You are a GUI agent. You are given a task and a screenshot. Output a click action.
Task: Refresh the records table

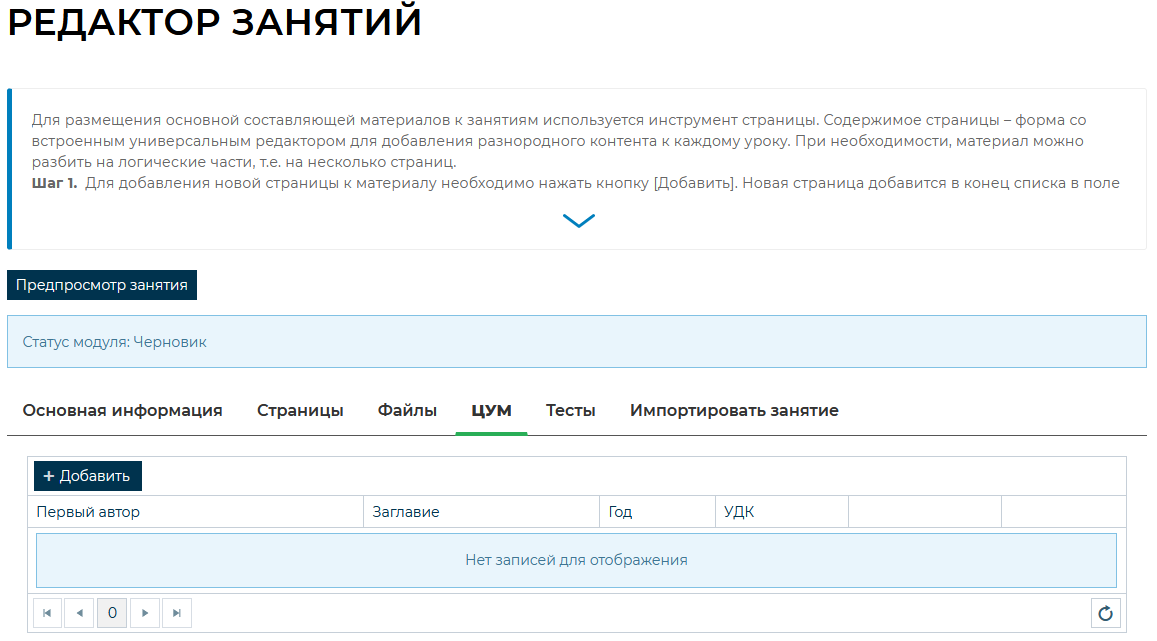[1105, 614]
